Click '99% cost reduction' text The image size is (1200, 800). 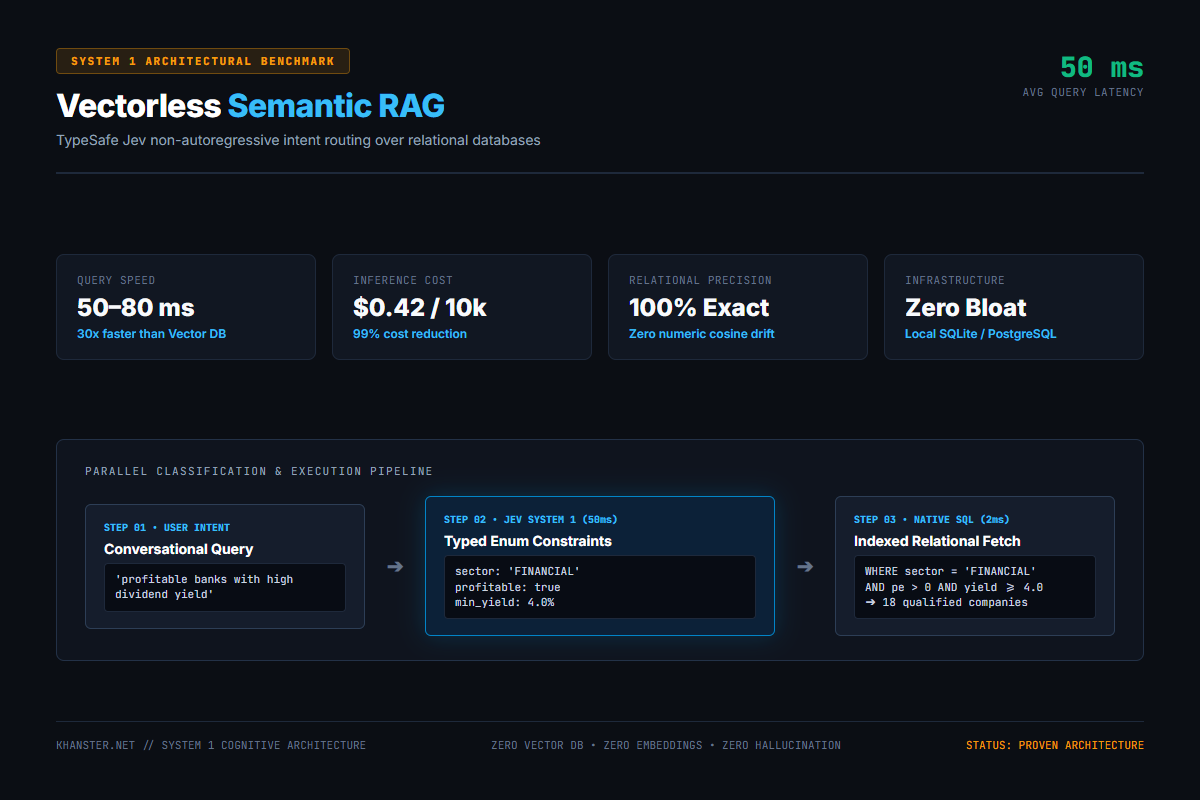pos(410,334)
